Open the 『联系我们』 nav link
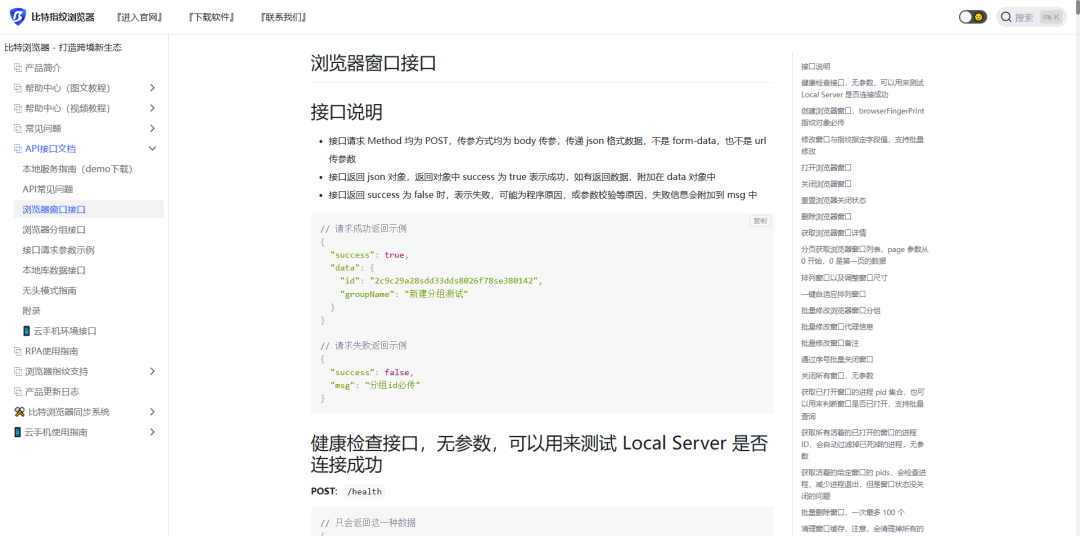The height and width of the screenshot is (536, 1080). click(283, 17)
